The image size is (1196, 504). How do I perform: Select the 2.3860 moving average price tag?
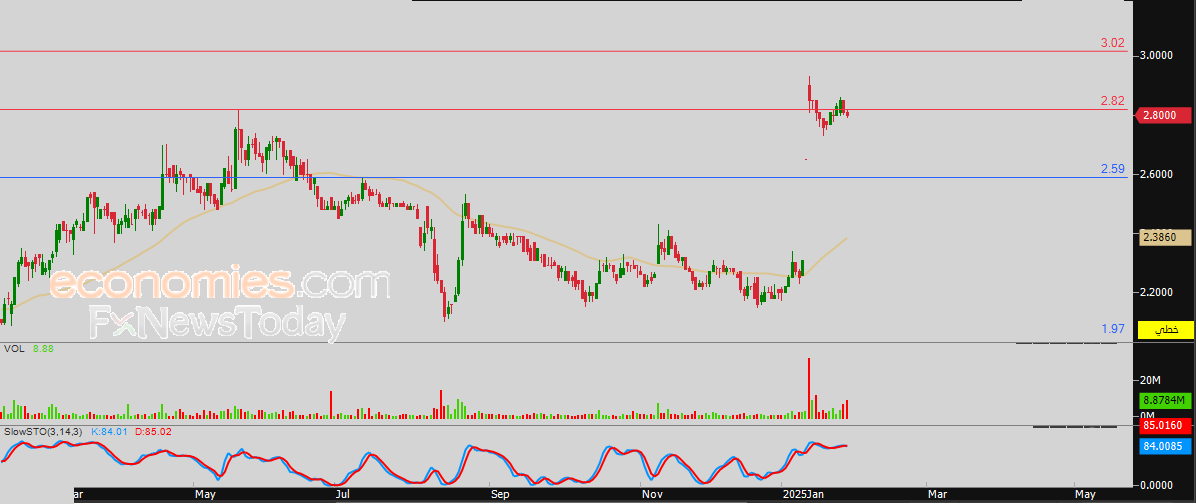pos(1165,238)
